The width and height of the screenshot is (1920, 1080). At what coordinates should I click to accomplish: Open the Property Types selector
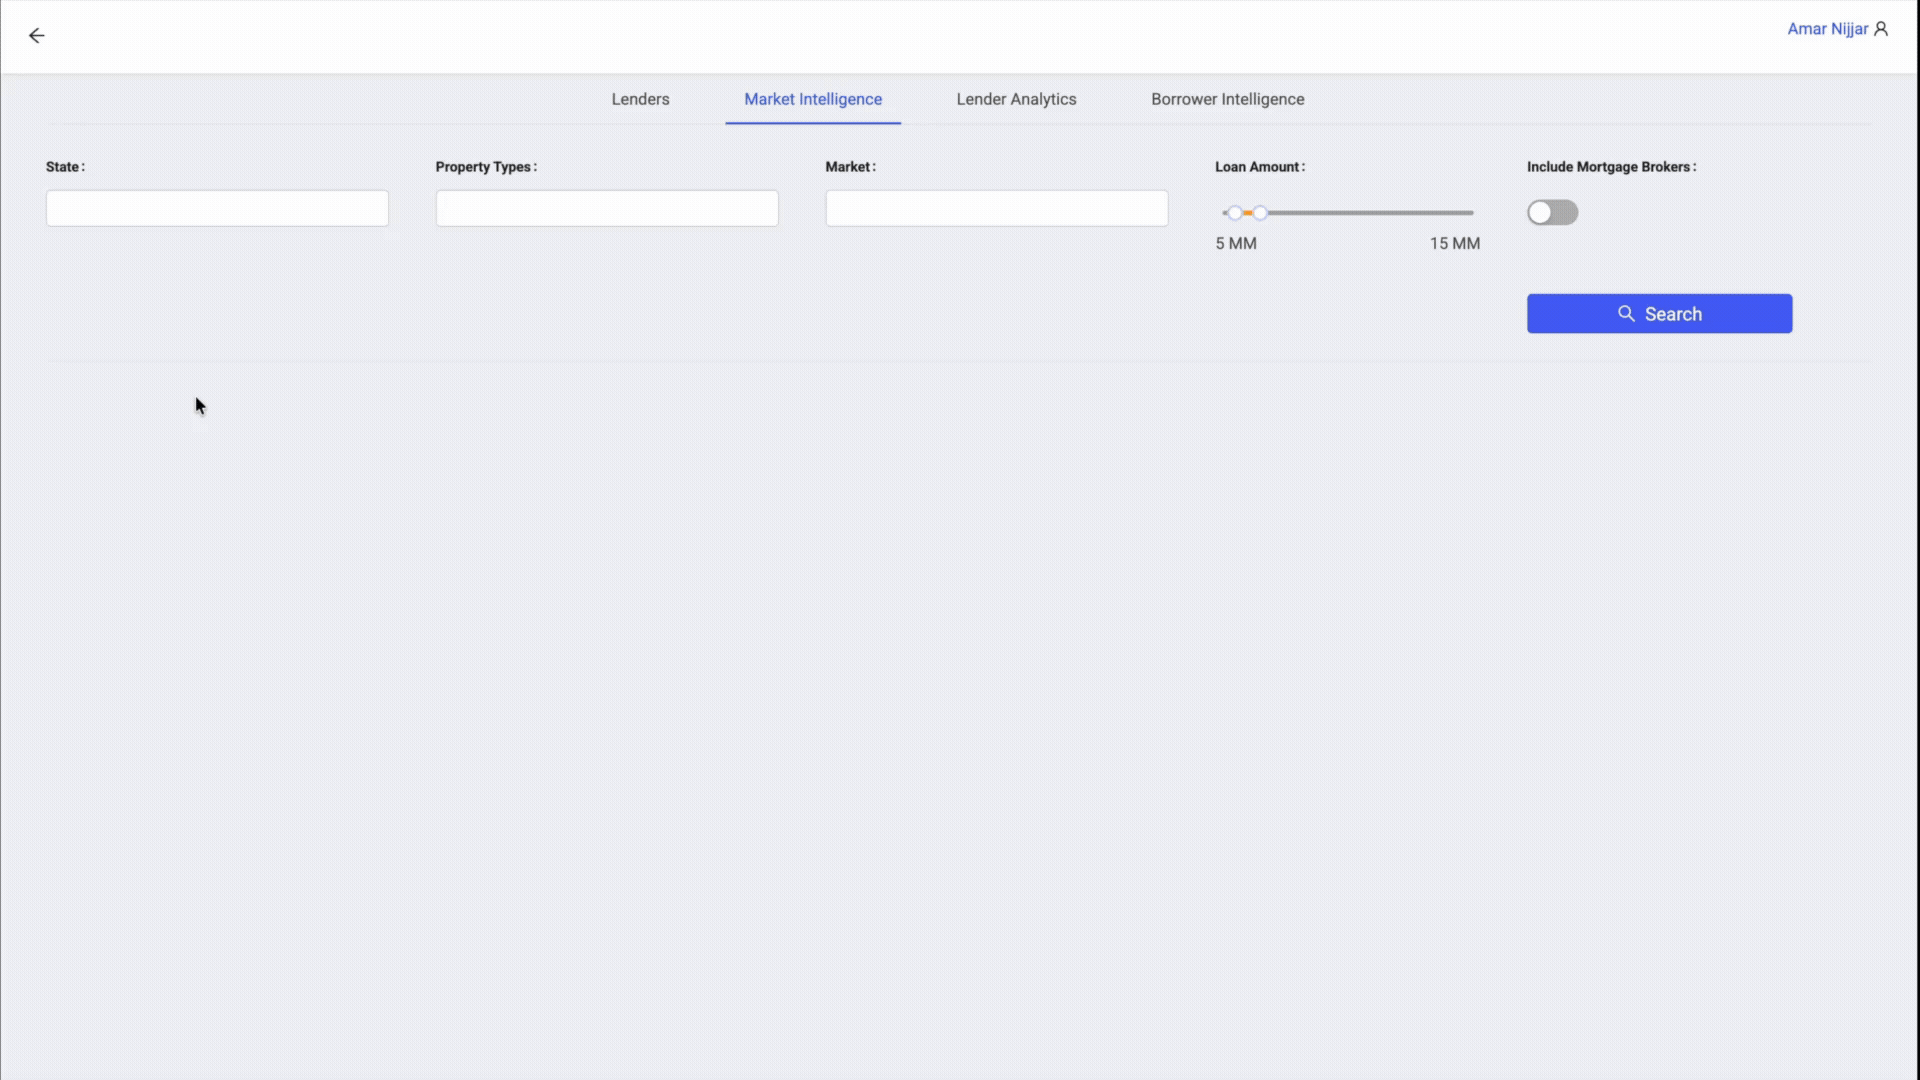coord(606,208)
